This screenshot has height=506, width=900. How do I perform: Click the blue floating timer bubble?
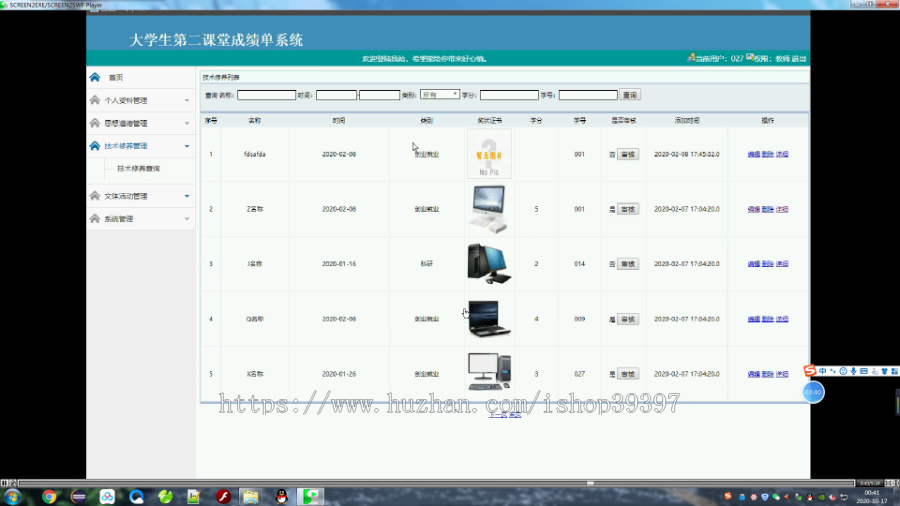(813, 392)
